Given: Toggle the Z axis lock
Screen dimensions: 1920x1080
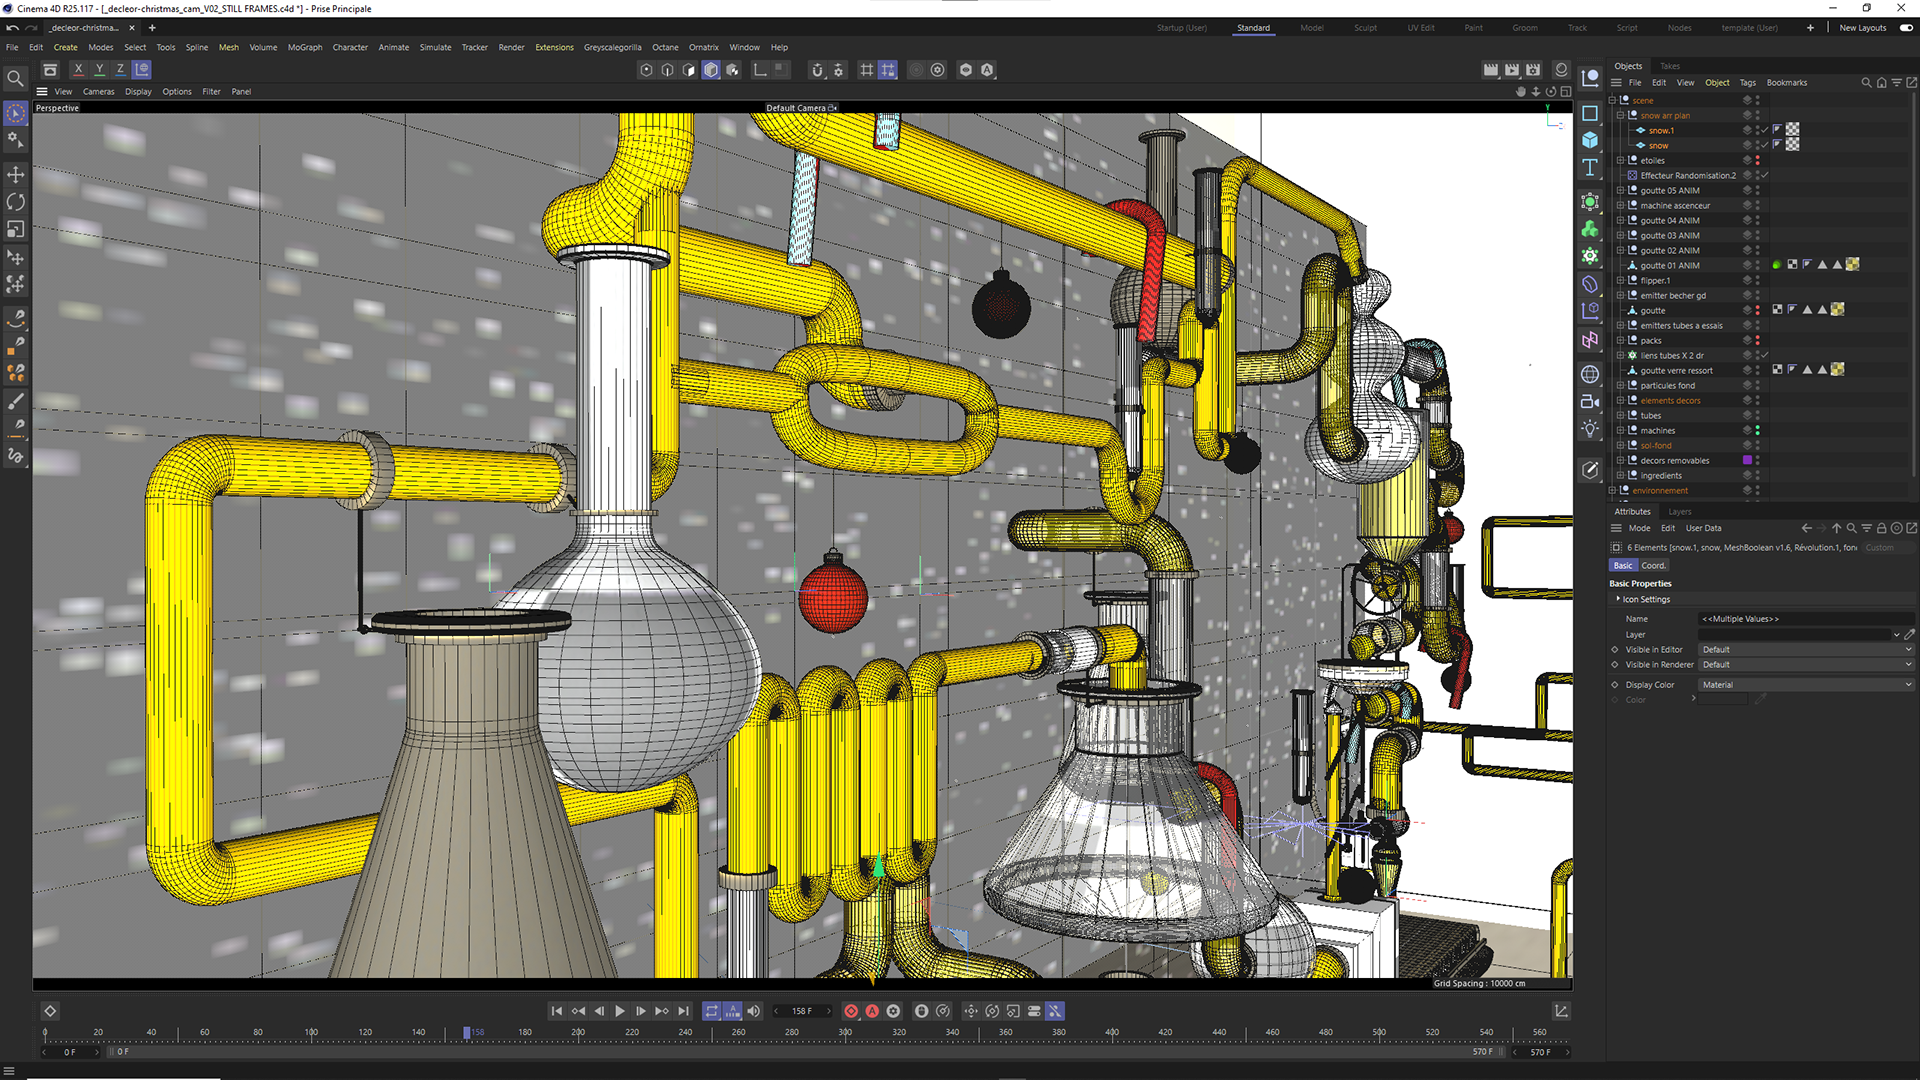Looking at the screenshot, I should point(120,69).
